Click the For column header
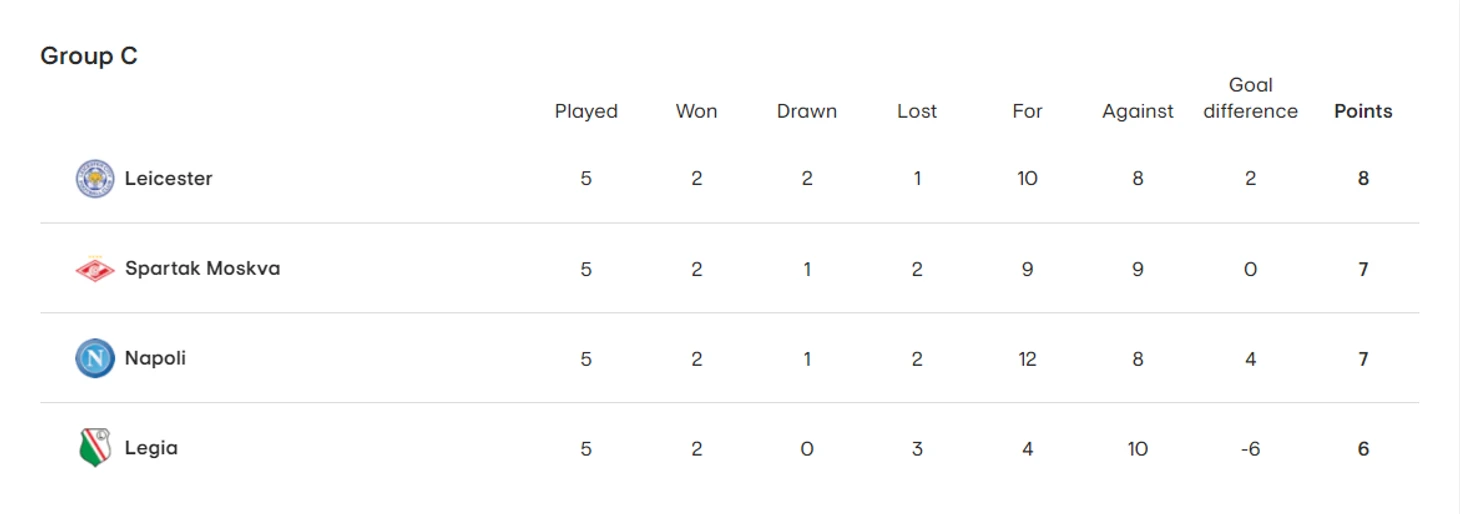The width and height of the screenshot is (1460, 514). click(x=1027, y=111)
